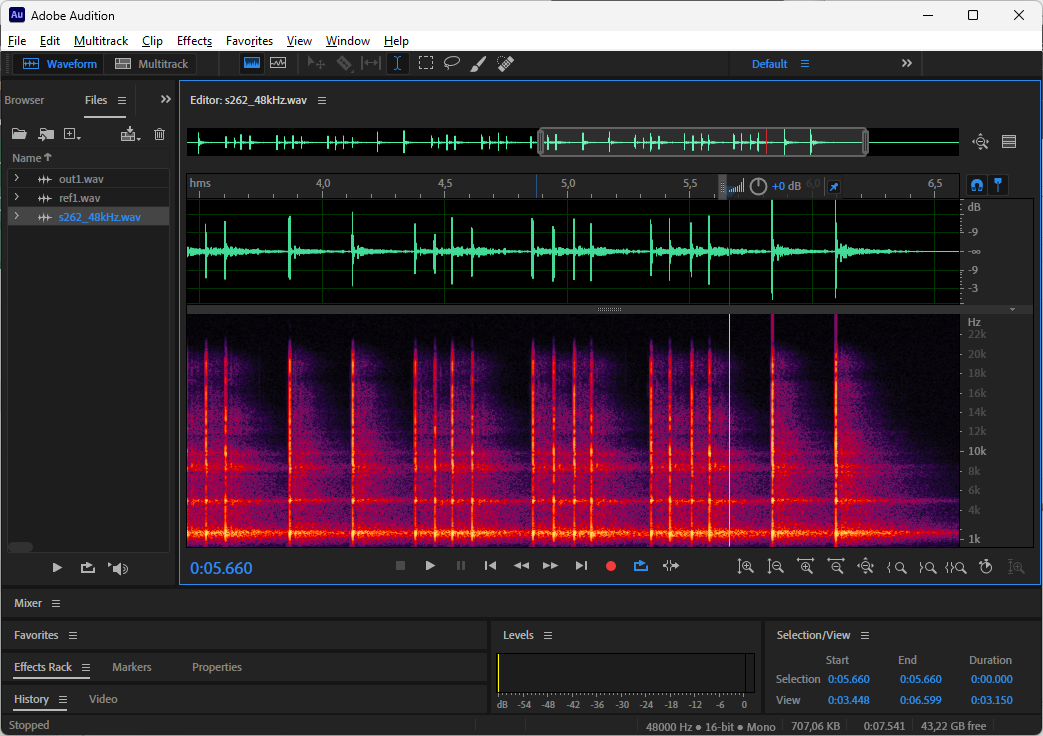Toggle headphone preview icon on ruler

pos(976,185)
